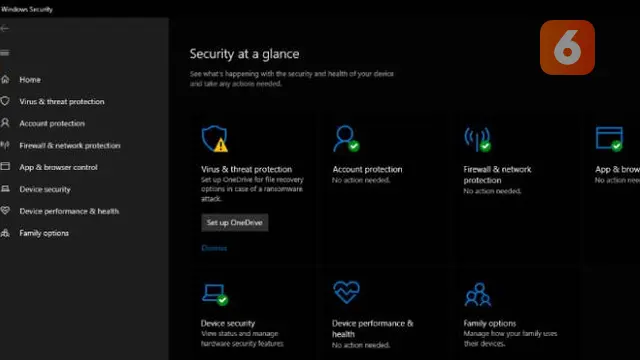
Task: Click the Family options people icon in sidebar
Action: (5, 233)
